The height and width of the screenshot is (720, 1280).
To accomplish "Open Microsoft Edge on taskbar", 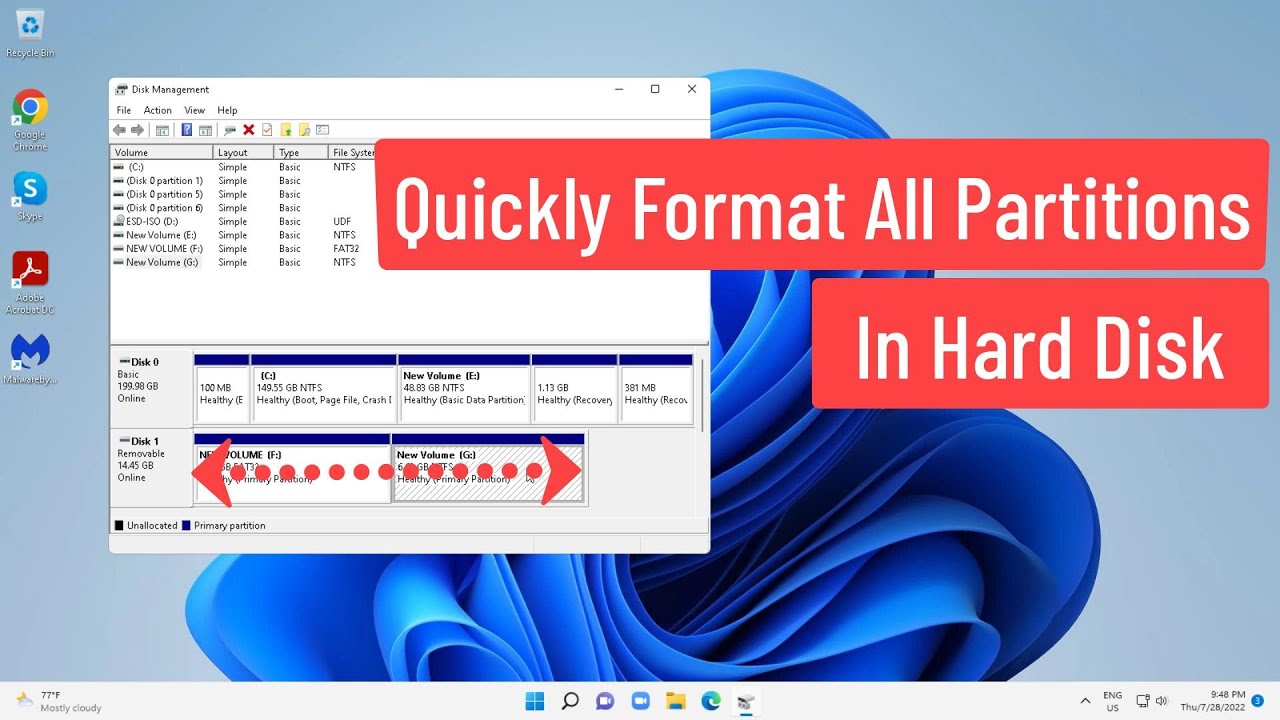I will tap(710, 701).
